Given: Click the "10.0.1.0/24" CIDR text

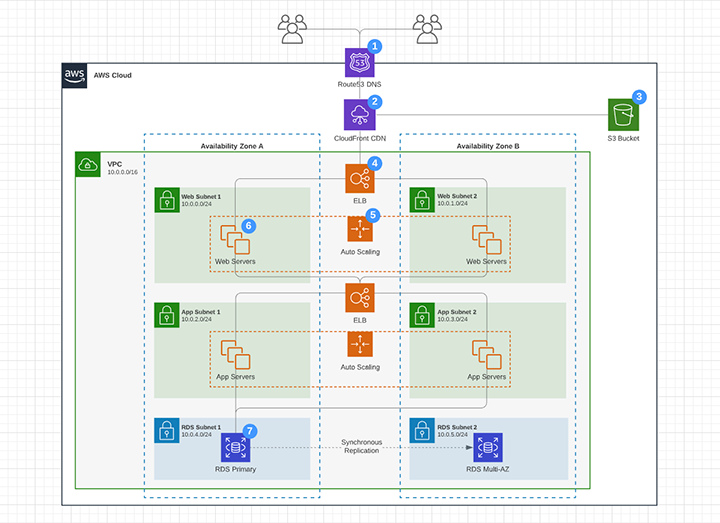Looking at the screenshot, I should 452,203.
